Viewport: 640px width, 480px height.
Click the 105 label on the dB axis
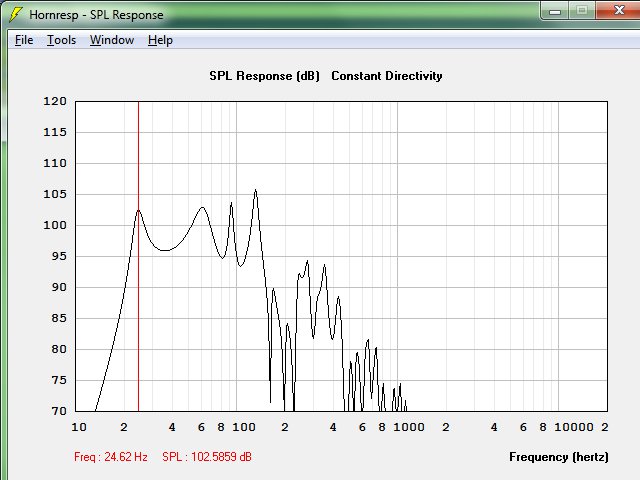click(x=55, y=194)
